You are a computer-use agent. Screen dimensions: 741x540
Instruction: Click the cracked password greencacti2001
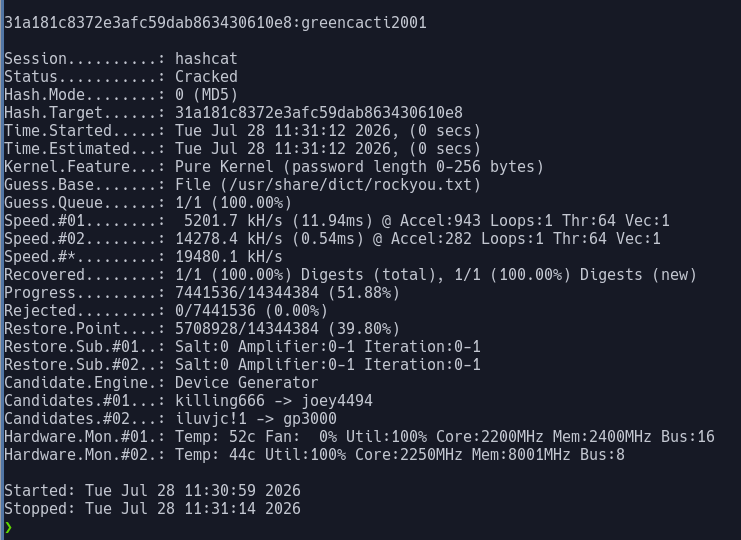click(x=364, y=23)
